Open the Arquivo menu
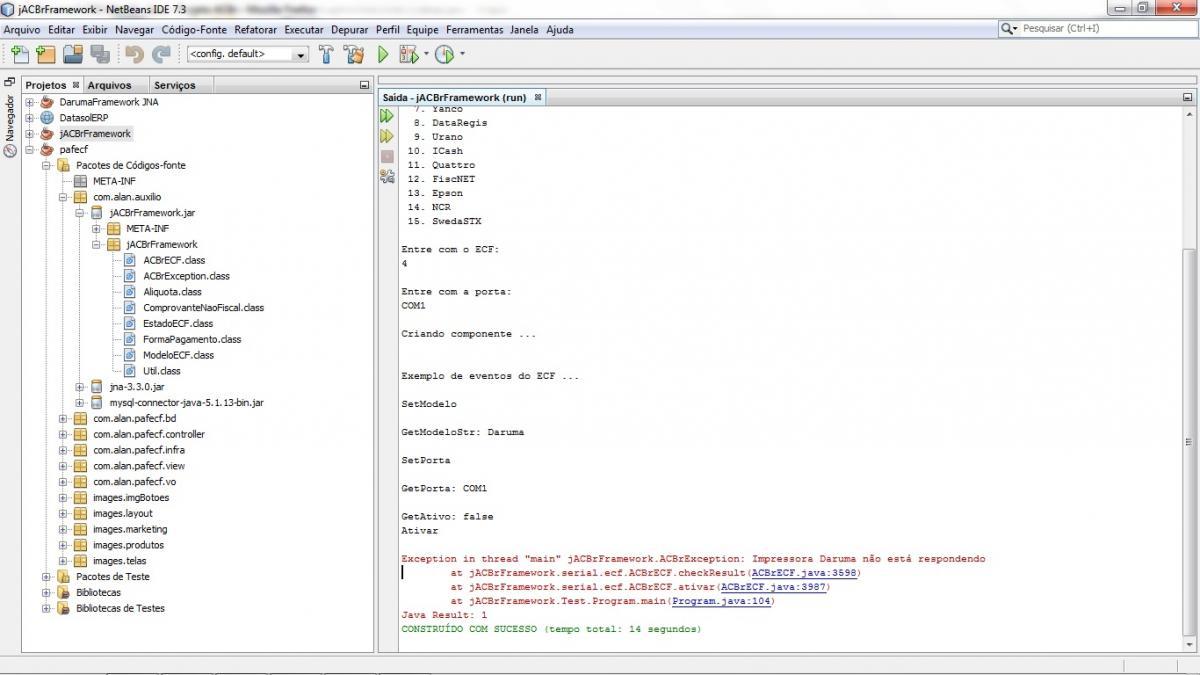Screen dimensions: 1200x675 point(22,29)
